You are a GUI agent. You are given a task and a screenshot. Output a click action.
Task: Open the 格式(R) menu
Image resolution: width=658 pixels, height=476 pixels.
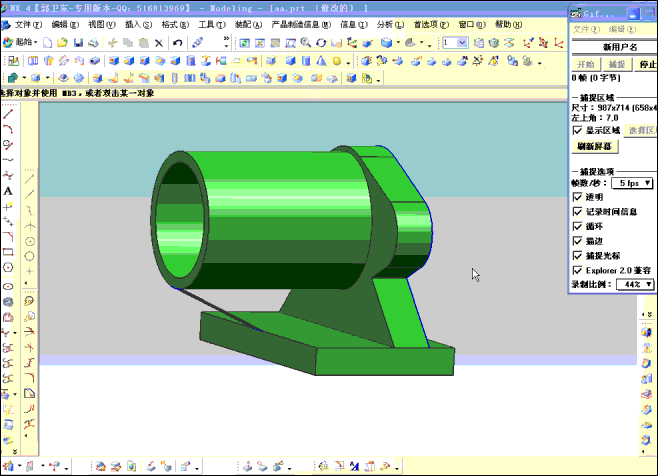pos(175,25)
